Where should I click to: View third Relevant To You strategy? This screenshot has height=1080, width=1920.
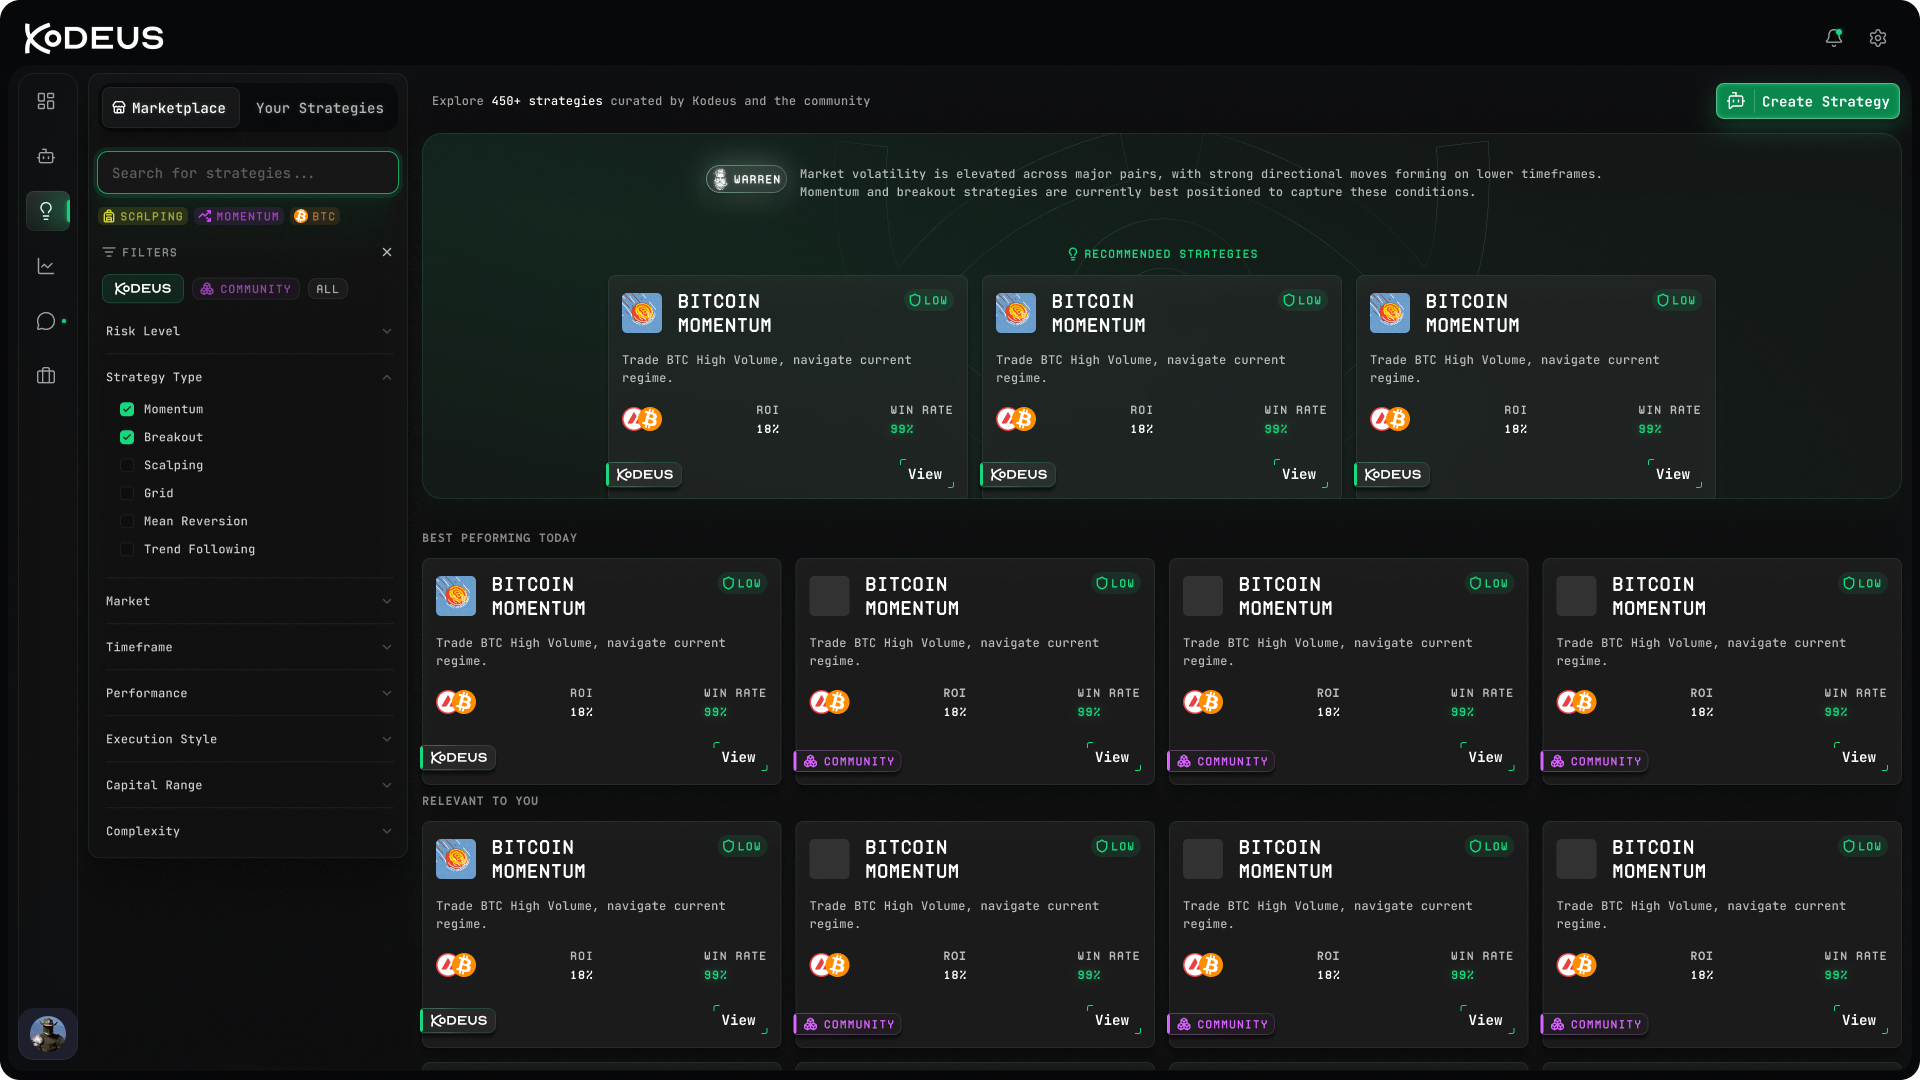point(1486,1020)
